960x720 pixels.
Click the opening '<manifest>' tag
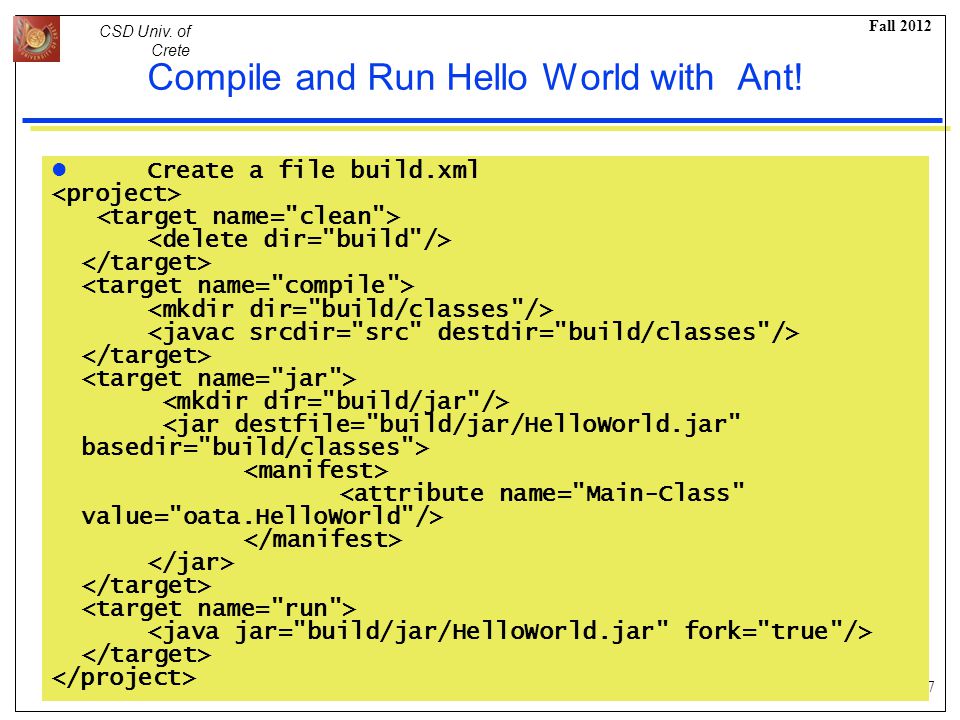[x=316, y=470]
